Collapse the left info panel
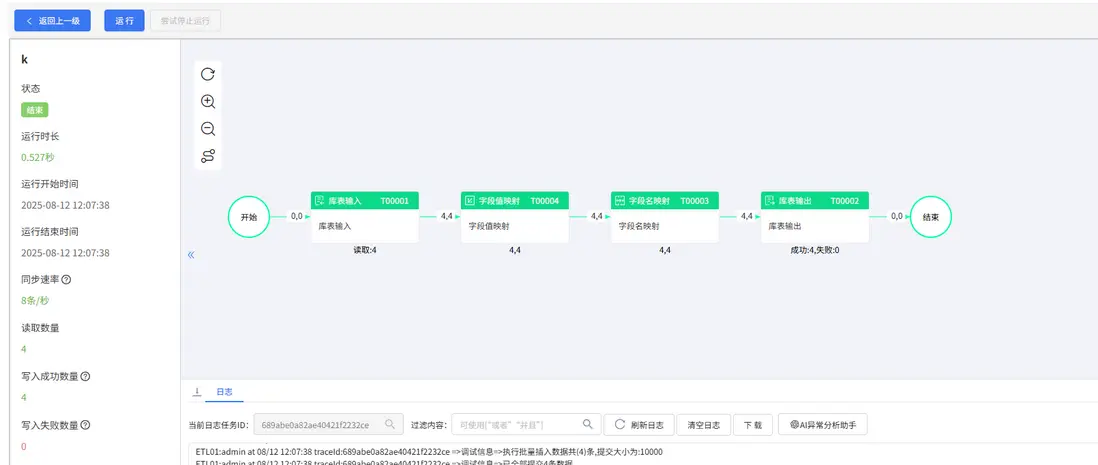The width and height of the screenshot is (1098, 465). (x=191, y=255)
